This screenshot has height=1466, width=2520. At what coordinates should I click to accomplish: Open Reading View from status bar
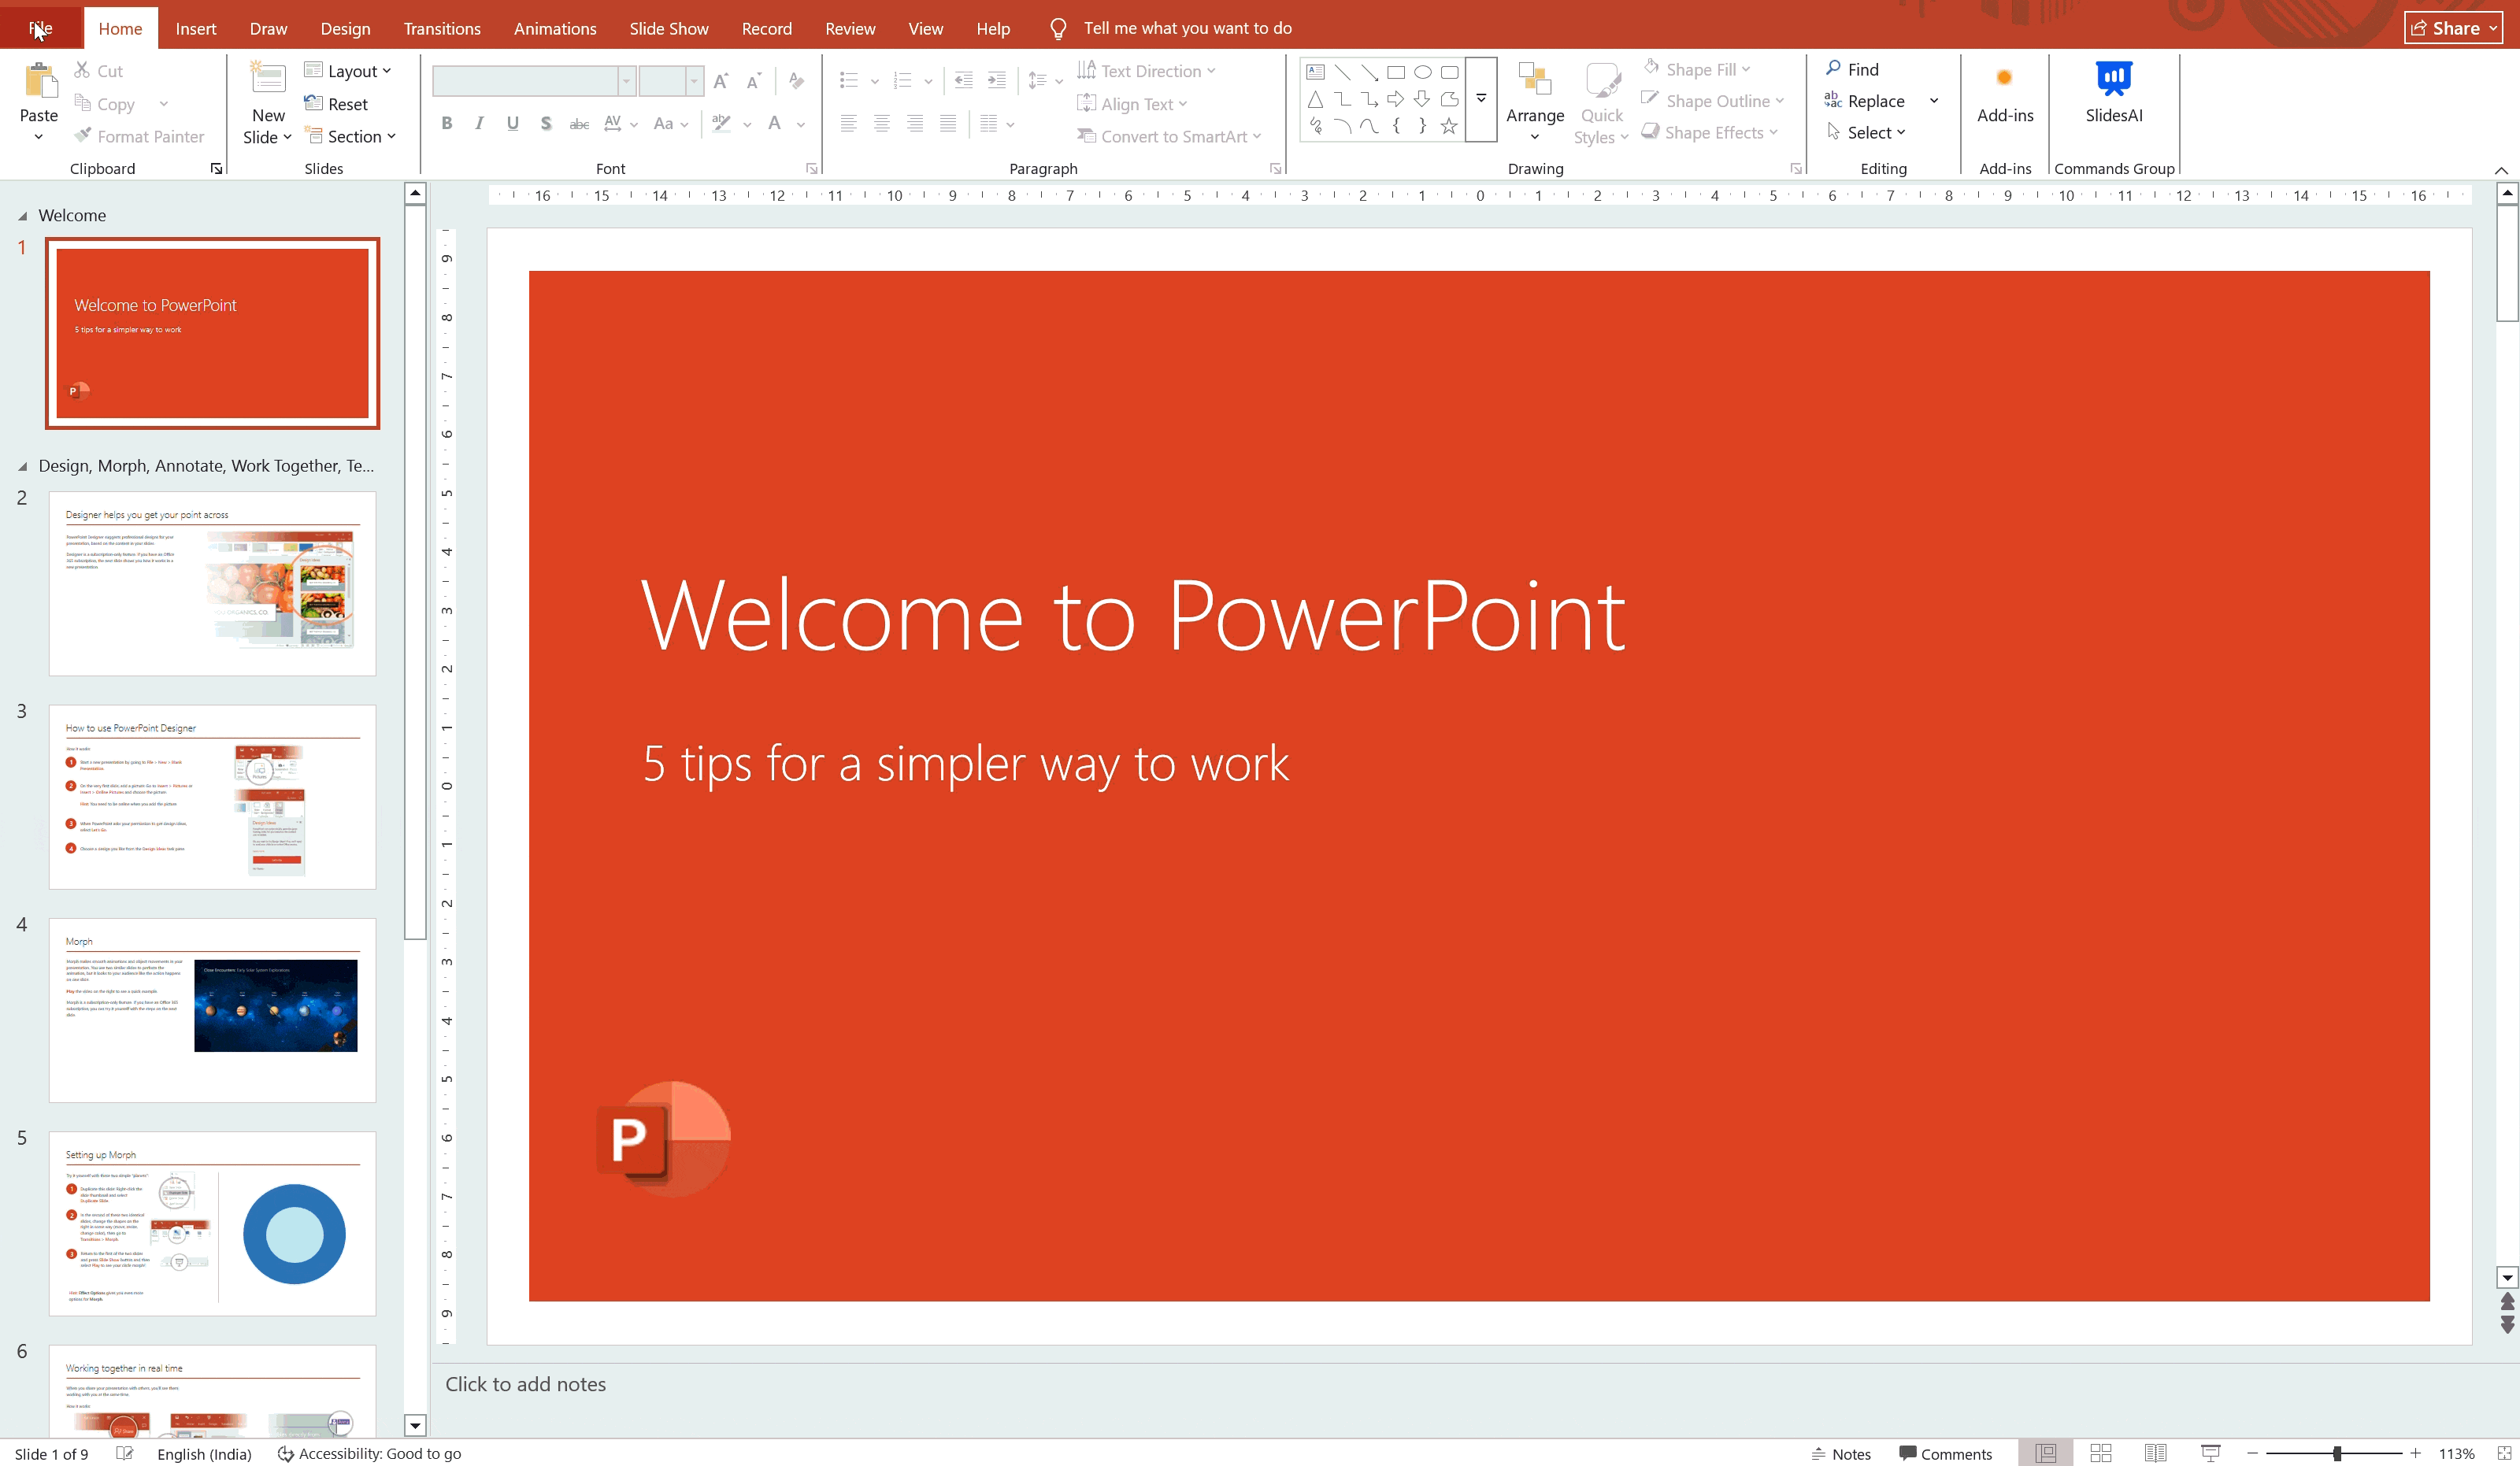tap(2155, 1453)
